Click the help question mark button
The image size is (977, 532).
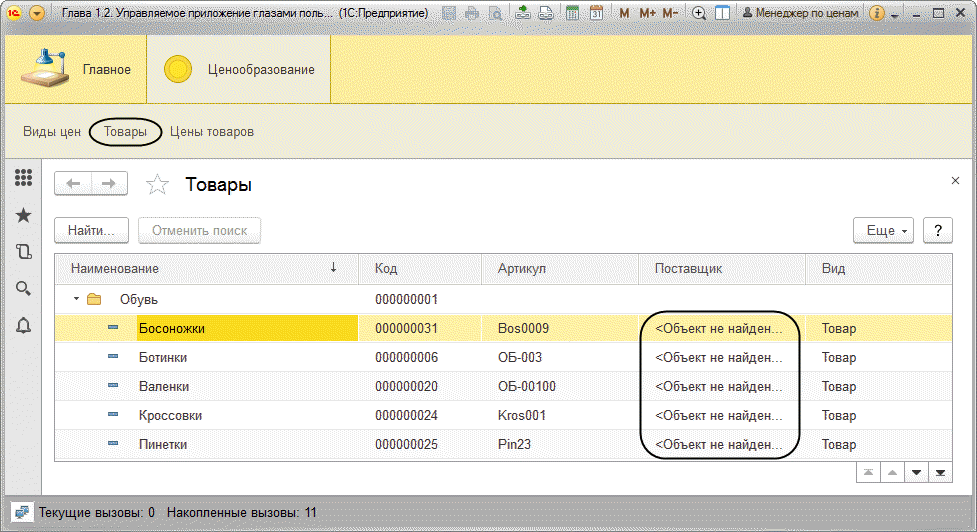click(938, 230)
